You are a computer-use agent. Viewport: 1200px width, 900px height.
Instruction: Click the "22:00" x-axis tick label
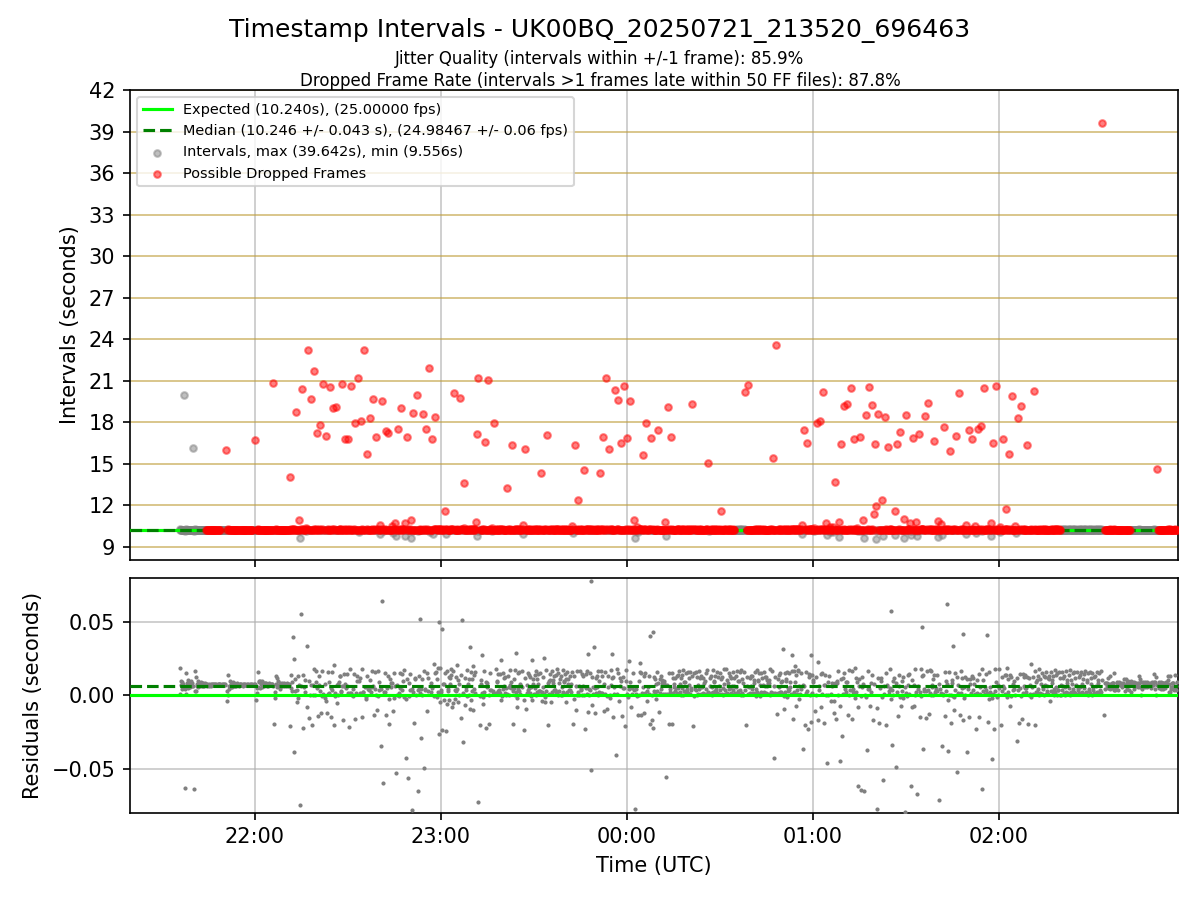[x=255, y=837]
